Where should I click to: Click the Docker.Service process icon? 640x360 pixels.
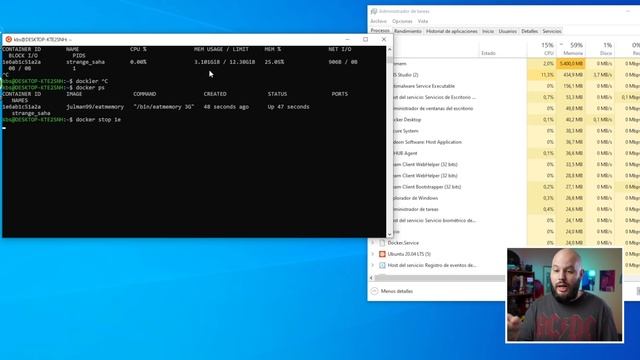coord(382,243)
